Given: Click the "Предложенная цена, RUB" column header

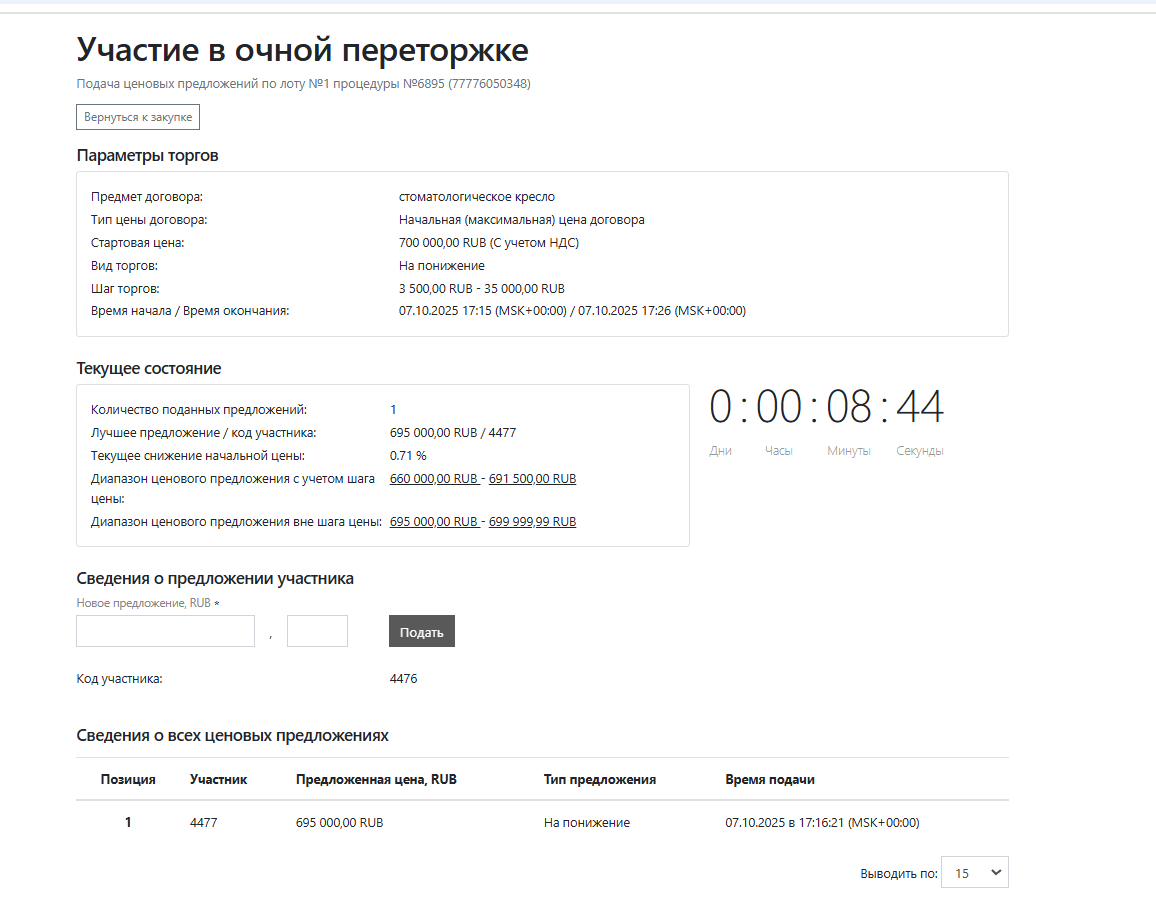Looking at the screenshot, I should 376,779.
